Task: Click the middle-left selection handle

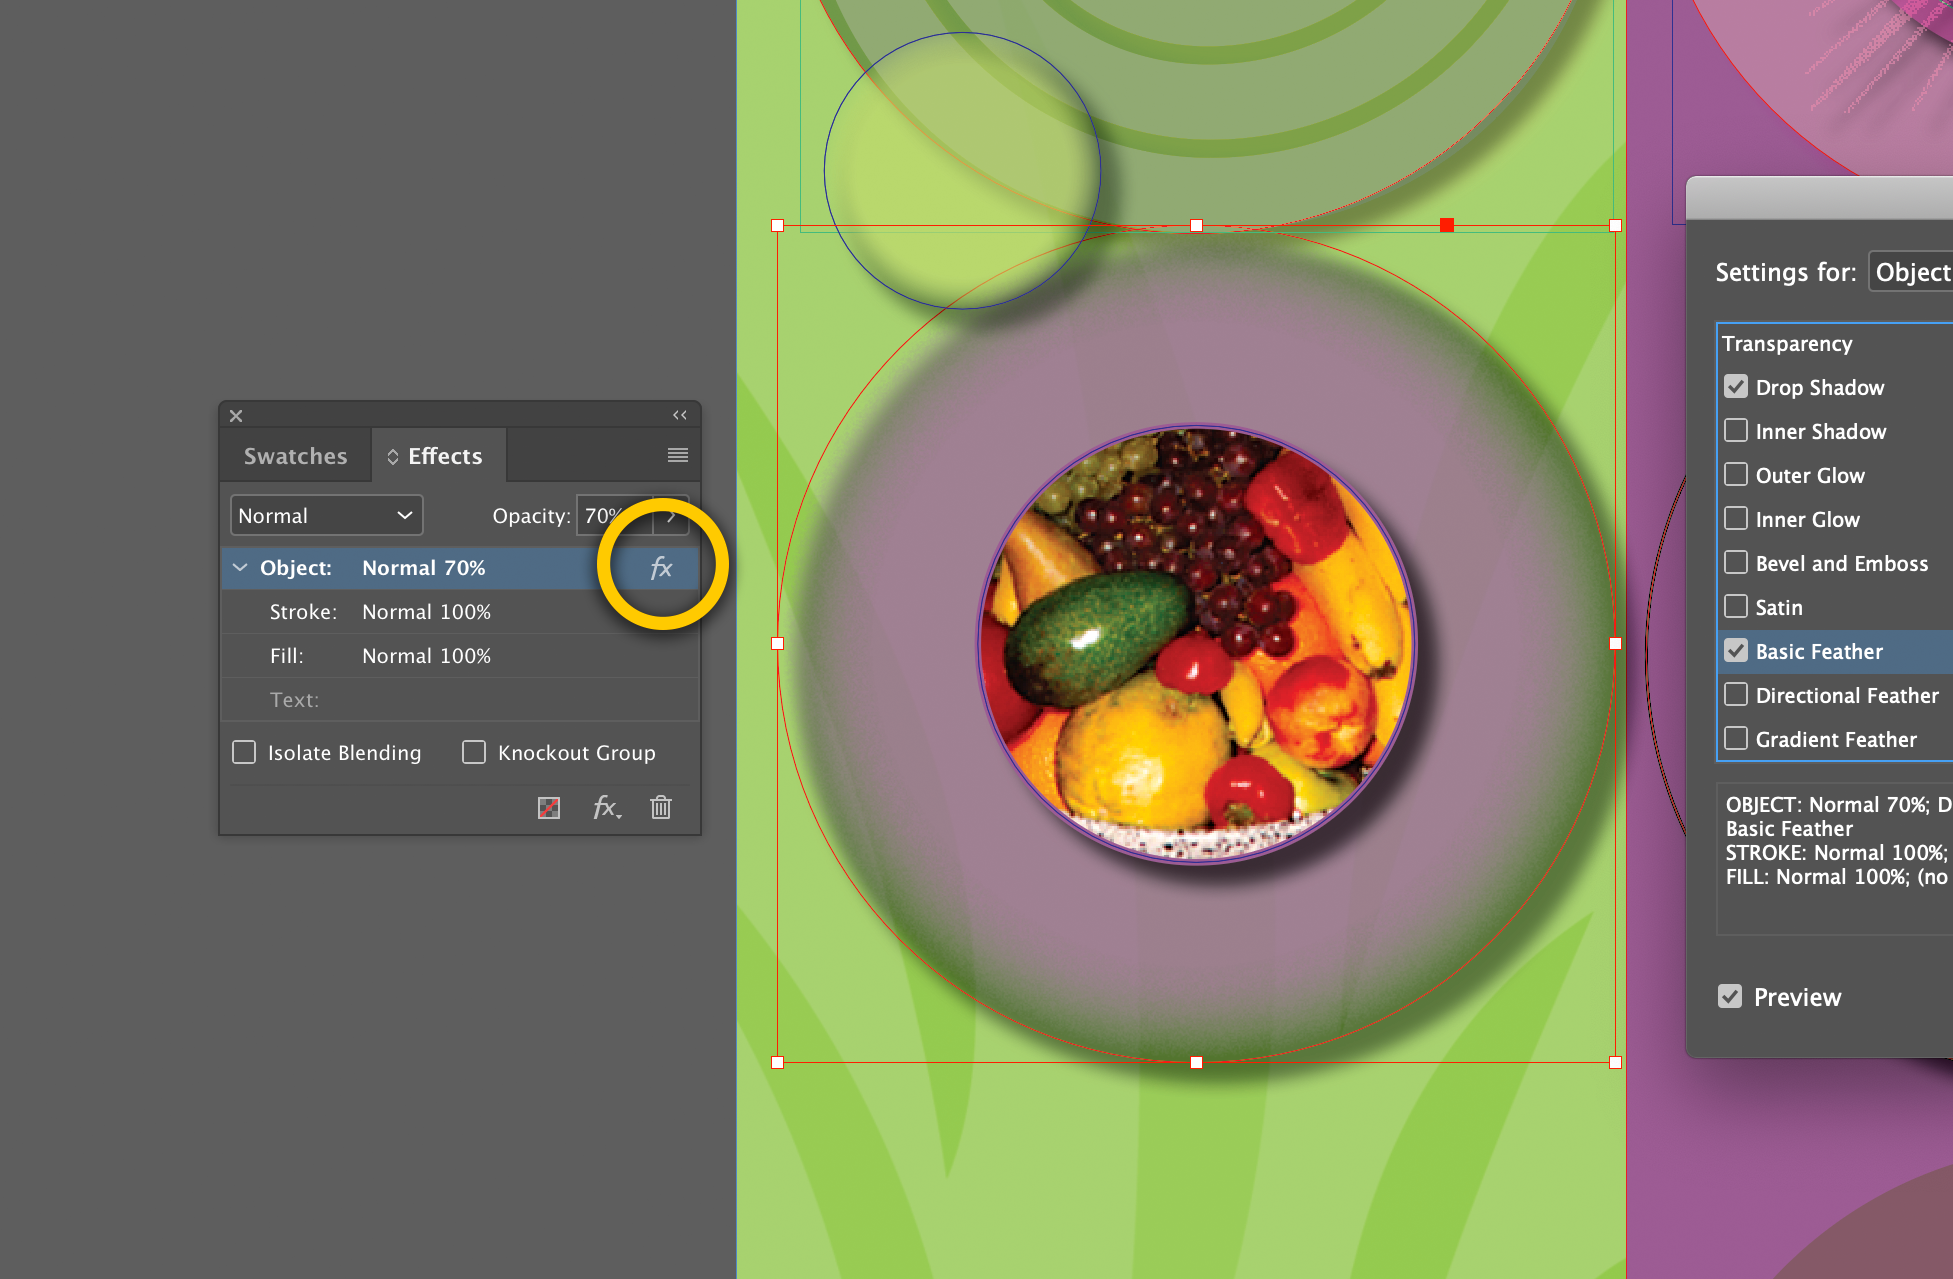Action: [778, 644]
